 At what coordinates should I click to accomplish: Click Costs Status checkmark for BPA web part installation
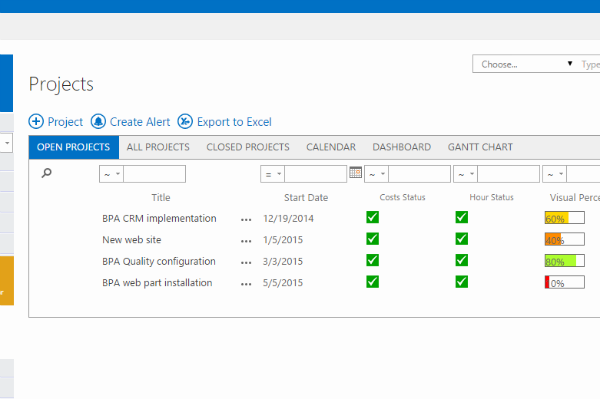click(372, 282)
